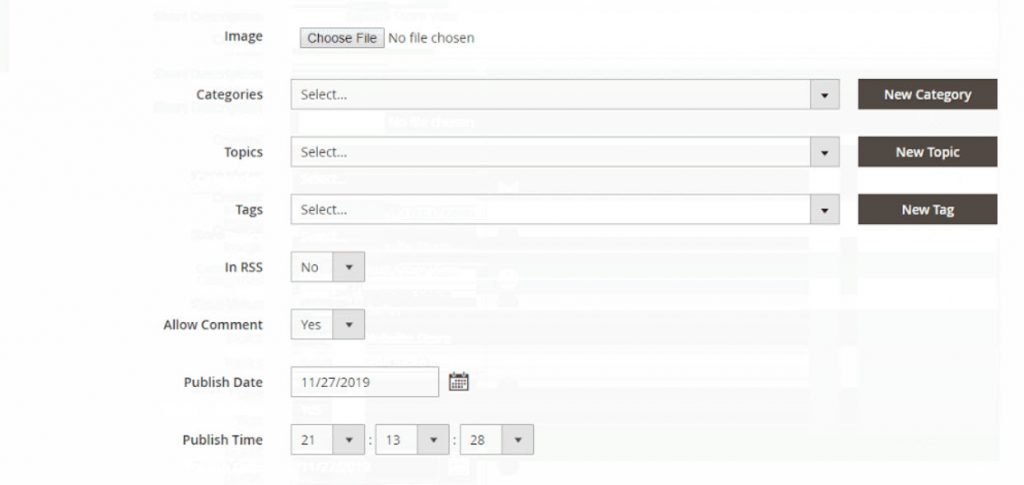Expand the Topics dropdown arrow
Viewport: 1024px width, 485px height.
click(825, 152)
